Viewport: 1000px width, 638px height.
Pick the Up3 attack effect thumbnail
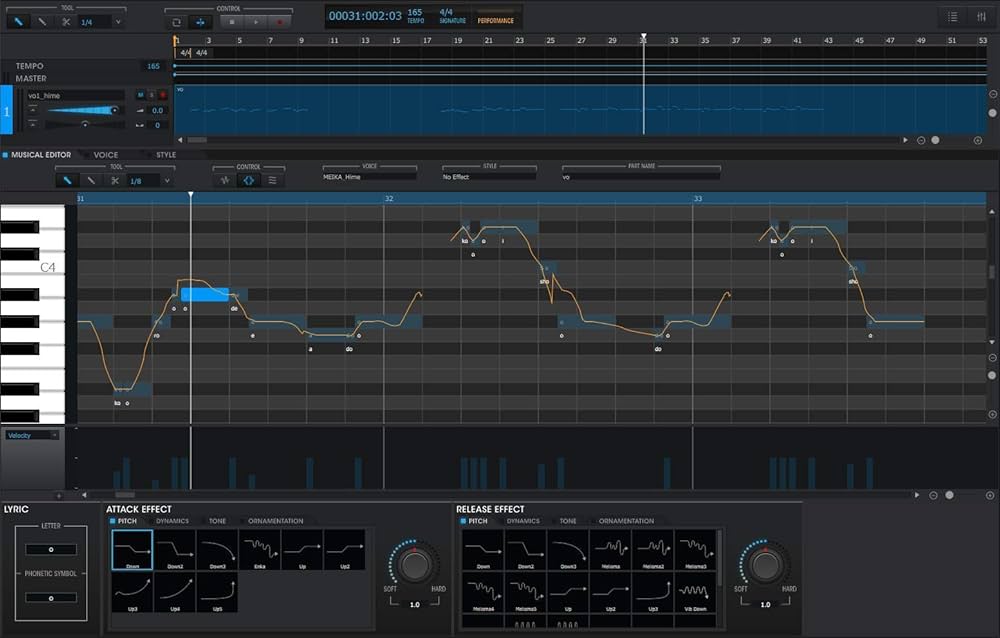pos(132,593)
